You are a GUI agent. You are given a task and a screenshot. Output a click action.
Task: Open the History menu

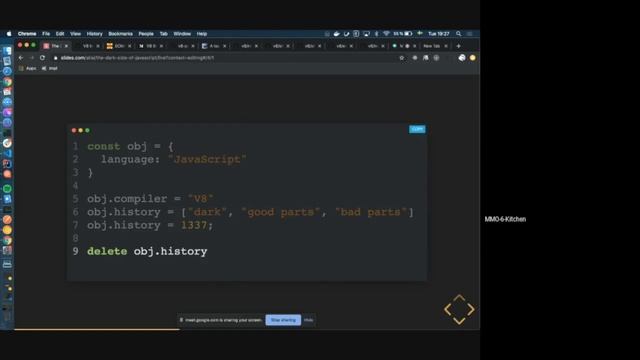point(94,34)
